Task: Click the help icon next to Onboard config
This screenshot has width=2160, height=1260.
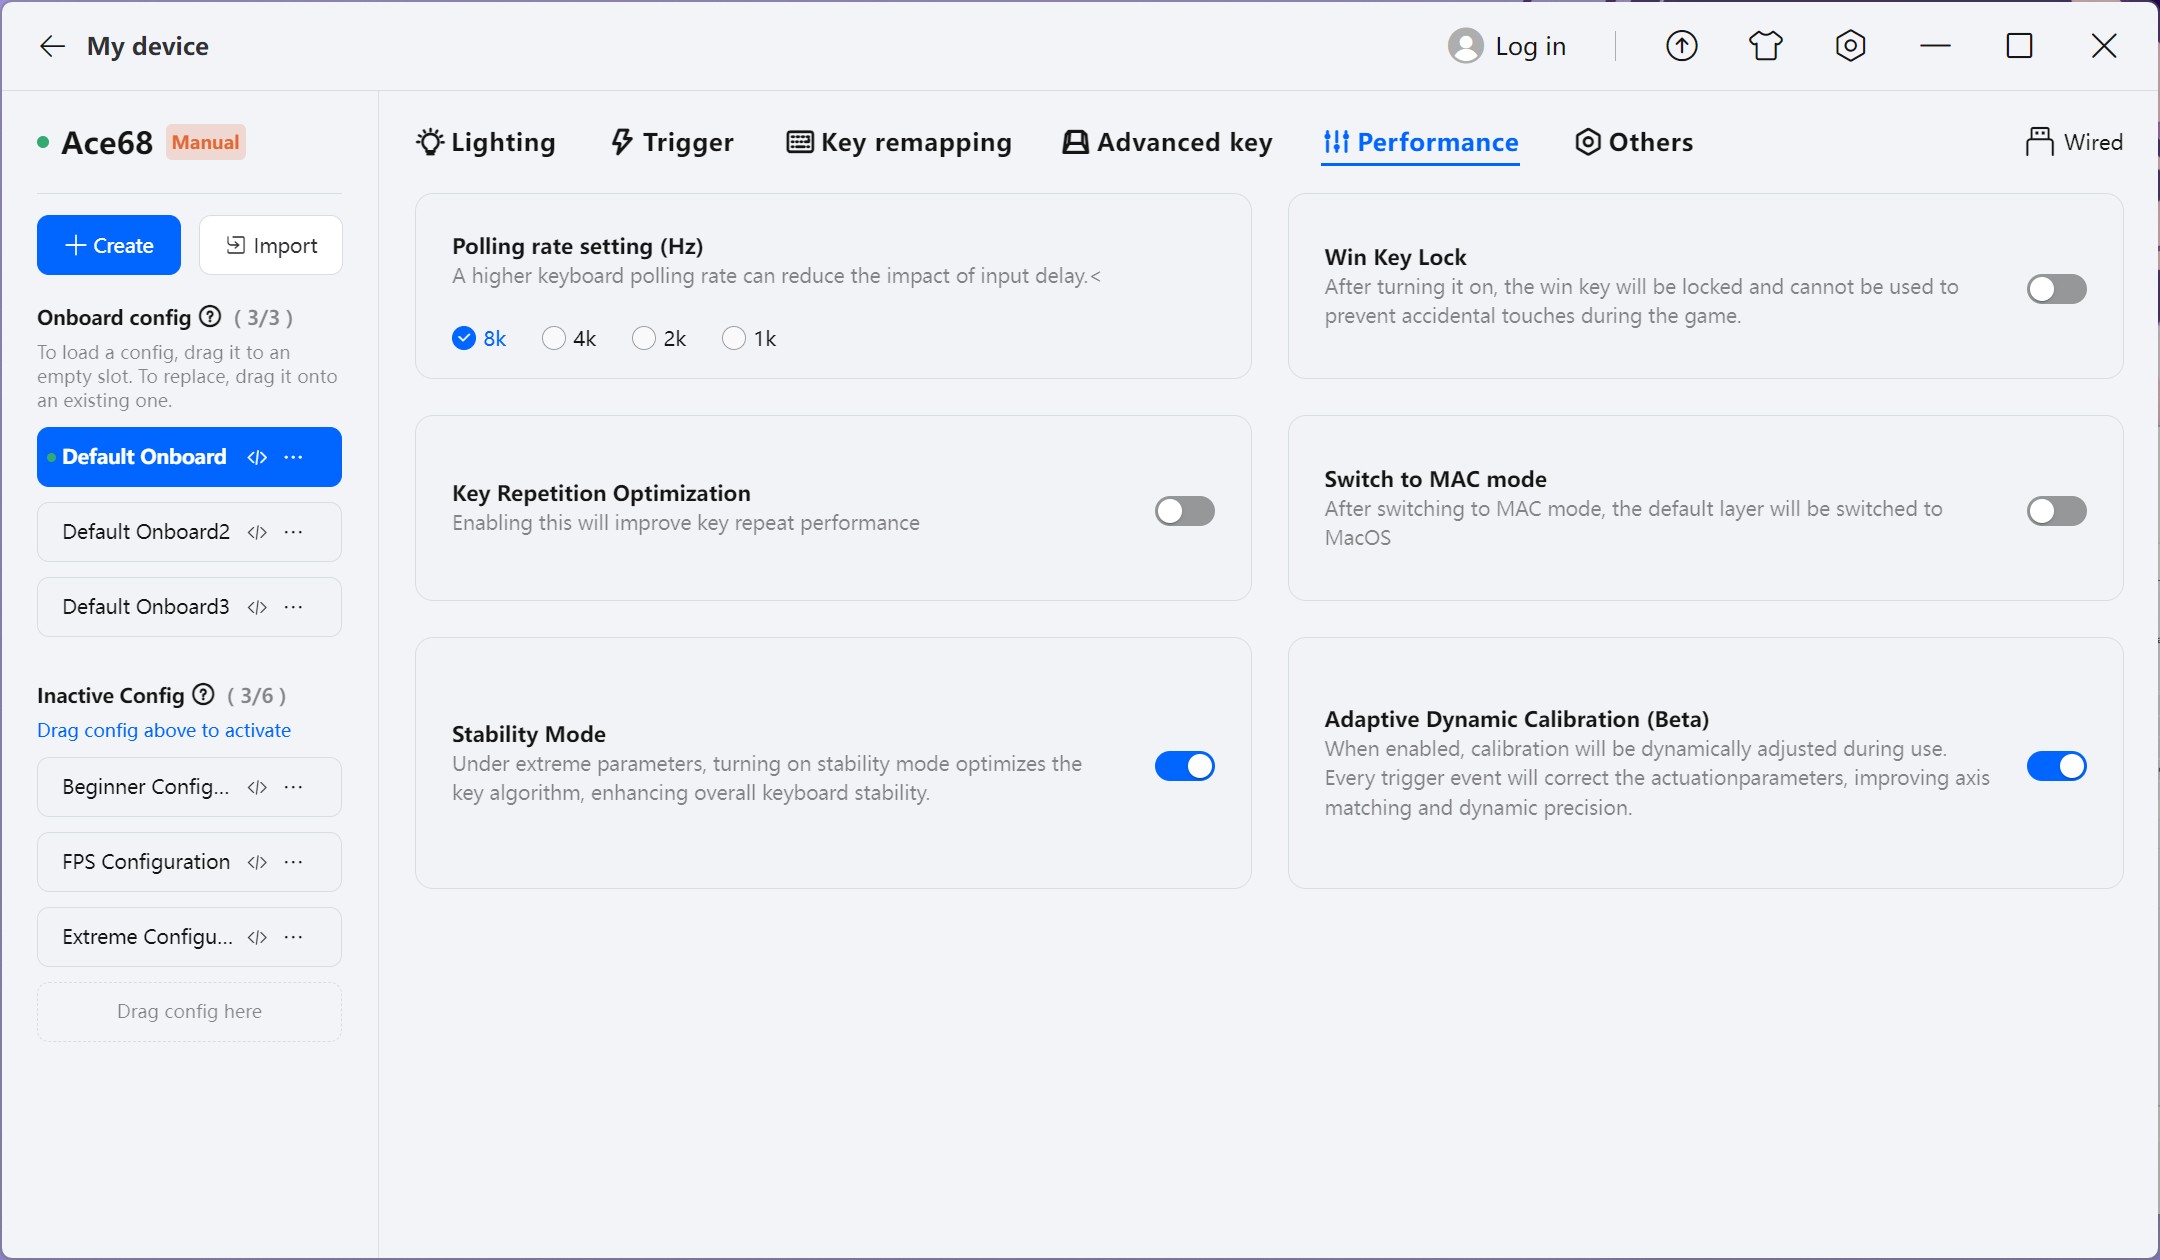Action: [210, 317]
